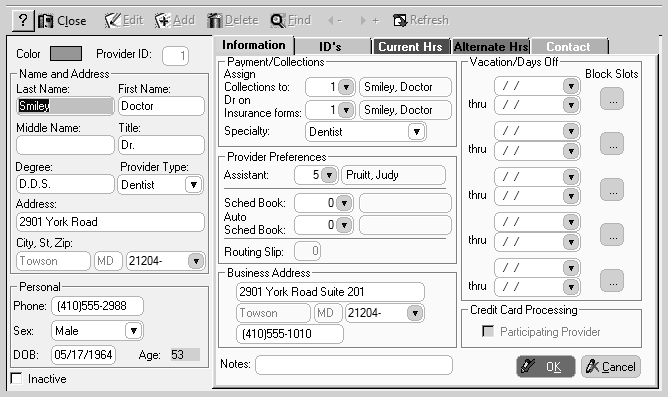
Task: Open the Assistant dropdown
Action: pyautogui.click(x=329, y=175)
